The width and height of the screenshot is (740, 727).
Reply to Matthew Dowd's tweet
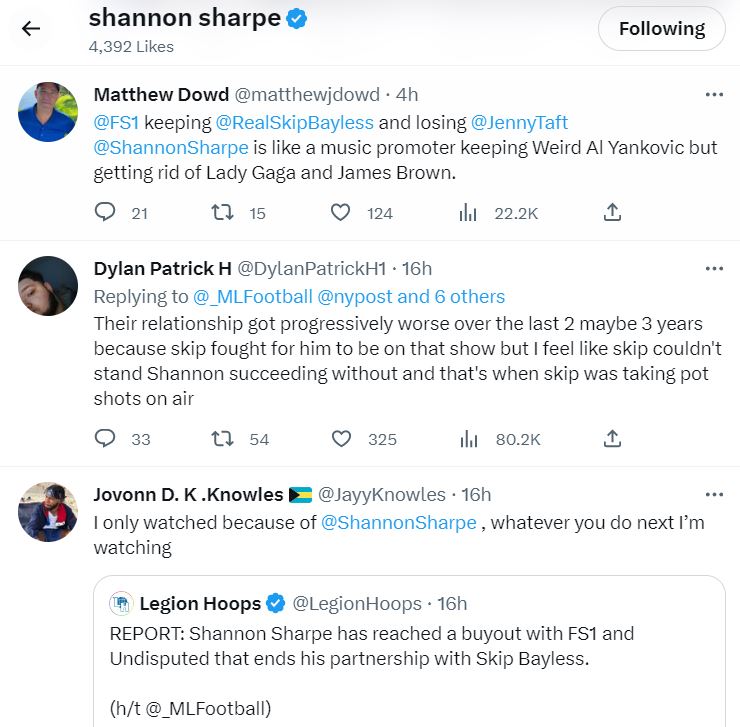coord(105,212)
